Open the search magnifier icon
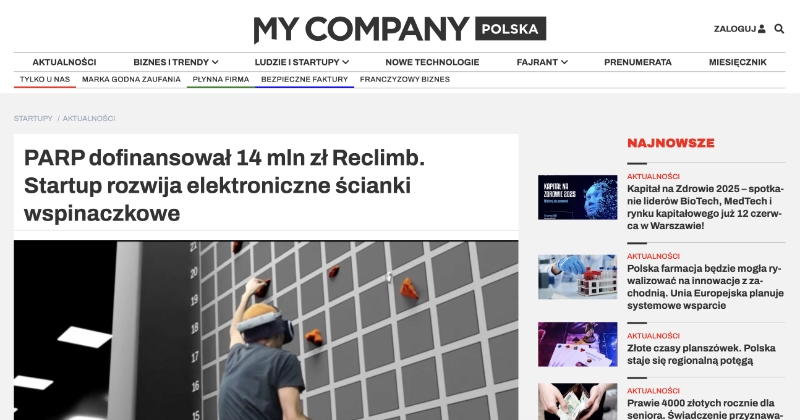Image resolution: width=800 pixels, height=420 pixels. click(779, 29)
